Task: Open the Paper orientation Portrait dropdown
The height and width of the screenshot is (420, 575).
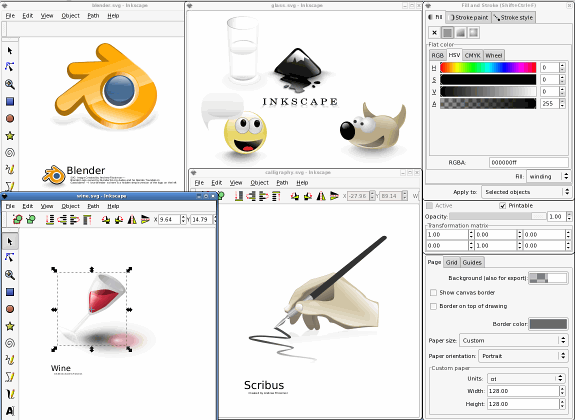Action: tap(523, 356)
